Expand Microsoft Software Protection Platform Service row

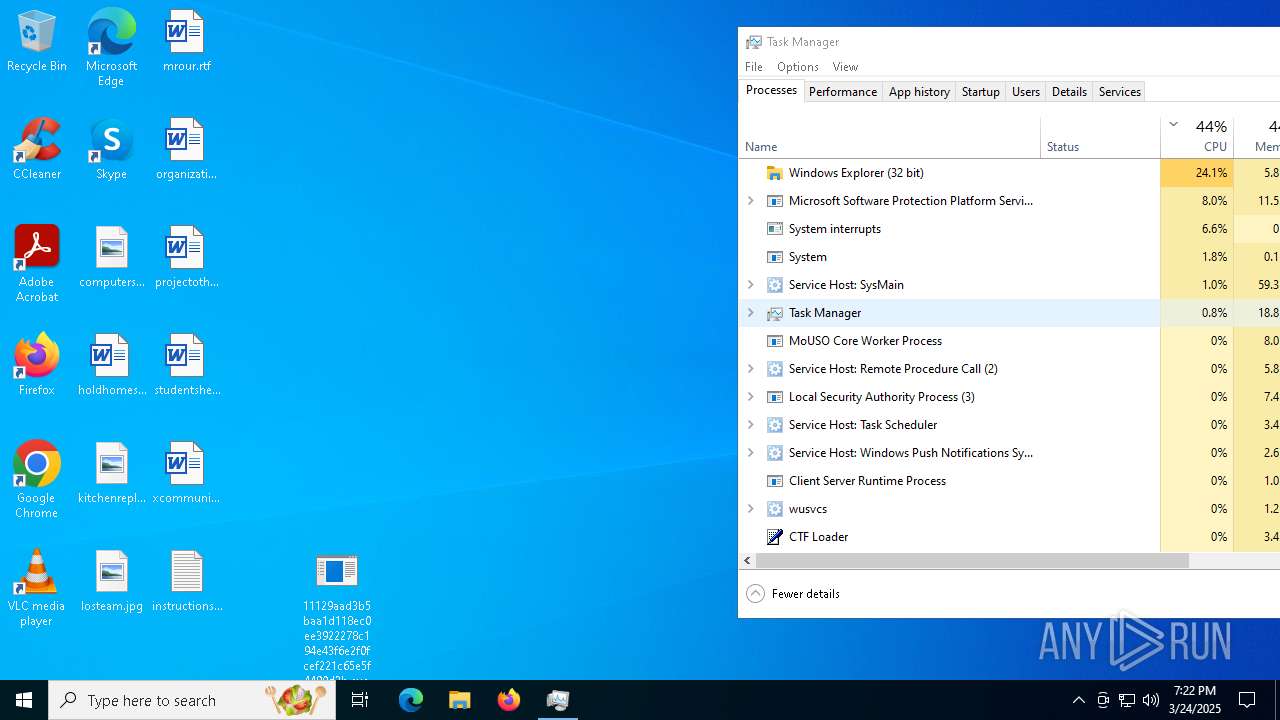751,201
